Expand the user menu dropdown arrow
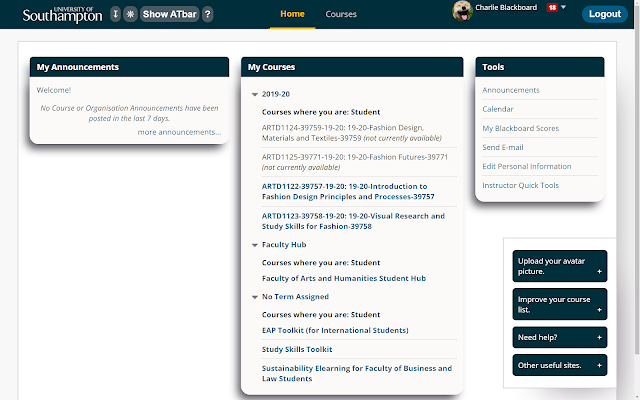 click(x=564, y=7)
